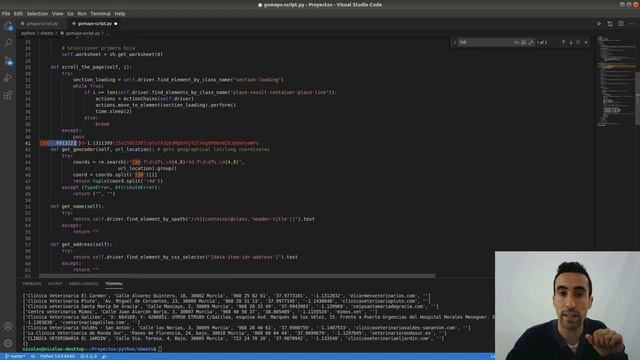
Task: Click 'Clinica Veterinaria Pluto' terminal output row
Action: point(227,301)
